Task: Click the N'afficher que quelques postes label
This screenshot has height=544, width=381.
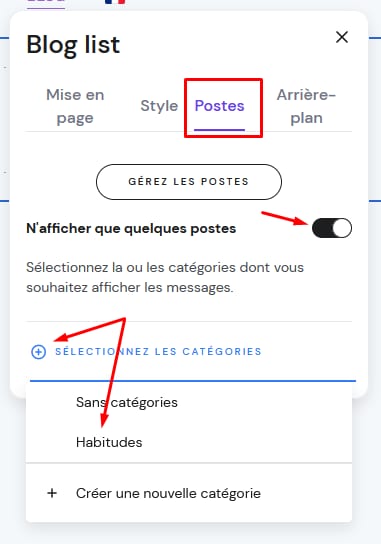Action: click(x=131, y=228)
